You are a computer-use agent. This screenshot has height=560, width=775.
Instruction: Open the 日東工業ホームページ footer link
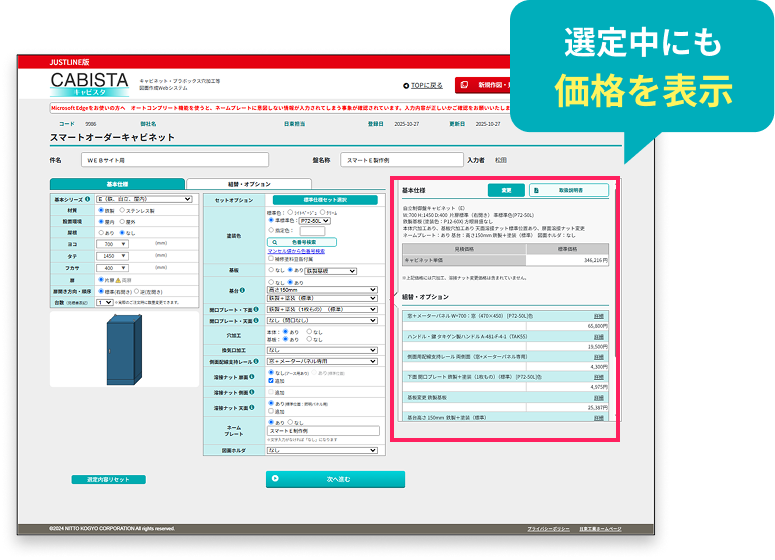pos(600,529)
